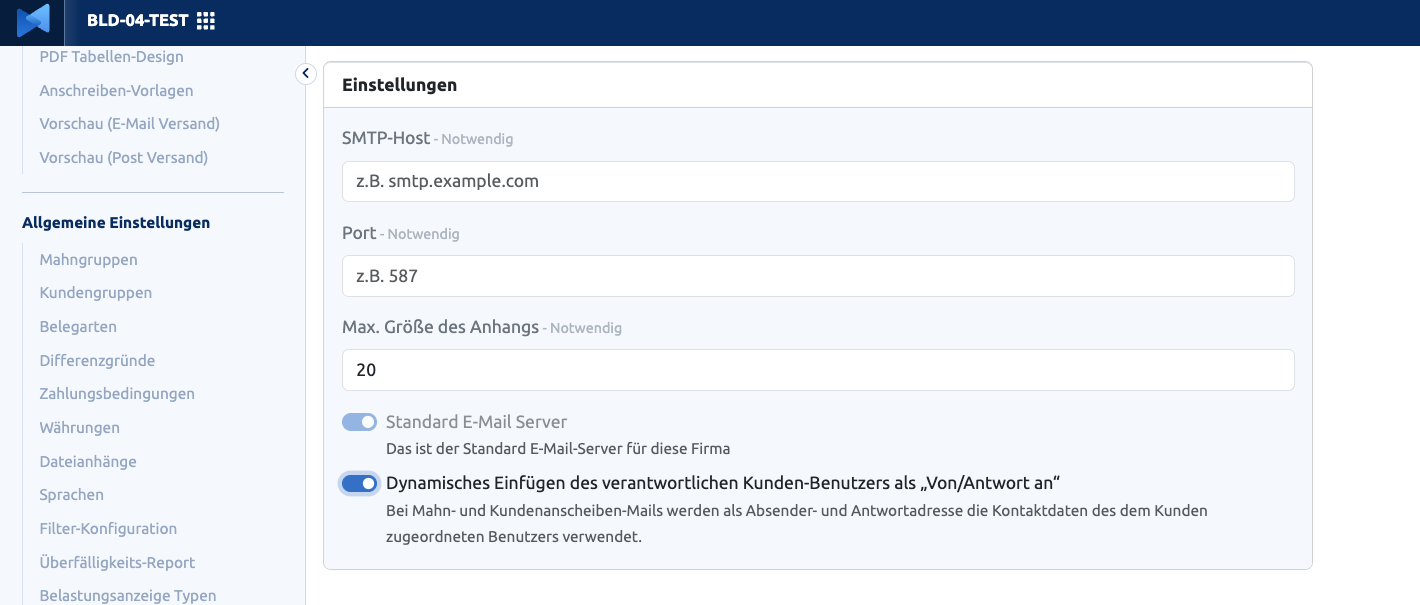Go to Anschreiben-Vorlagen

[x=117, y=91]
